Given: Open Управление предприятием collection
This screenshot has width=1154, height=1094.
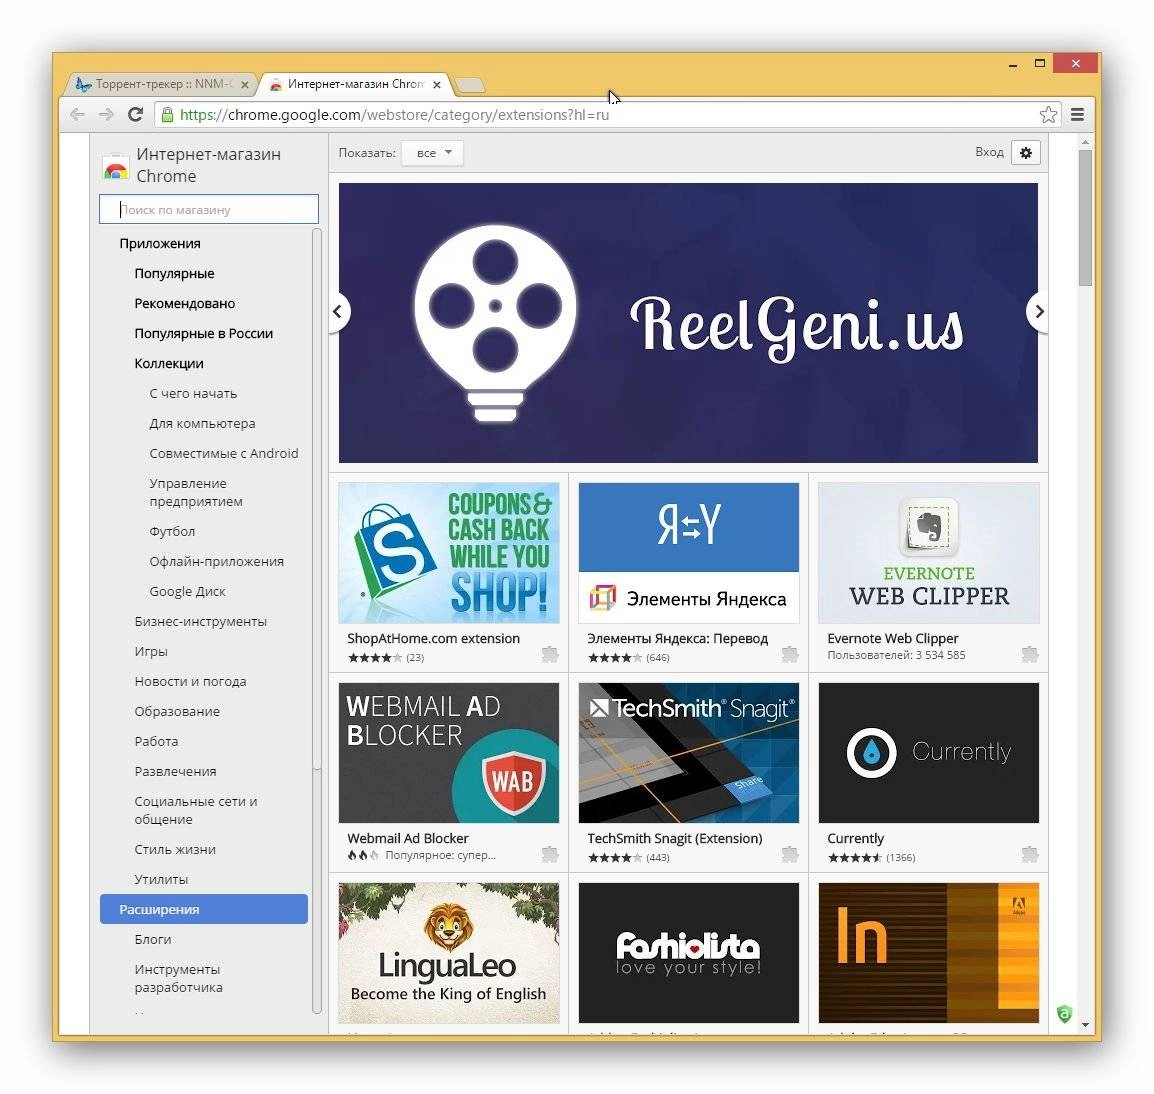Looking at the screenshot, I should [x=196, y=493].
